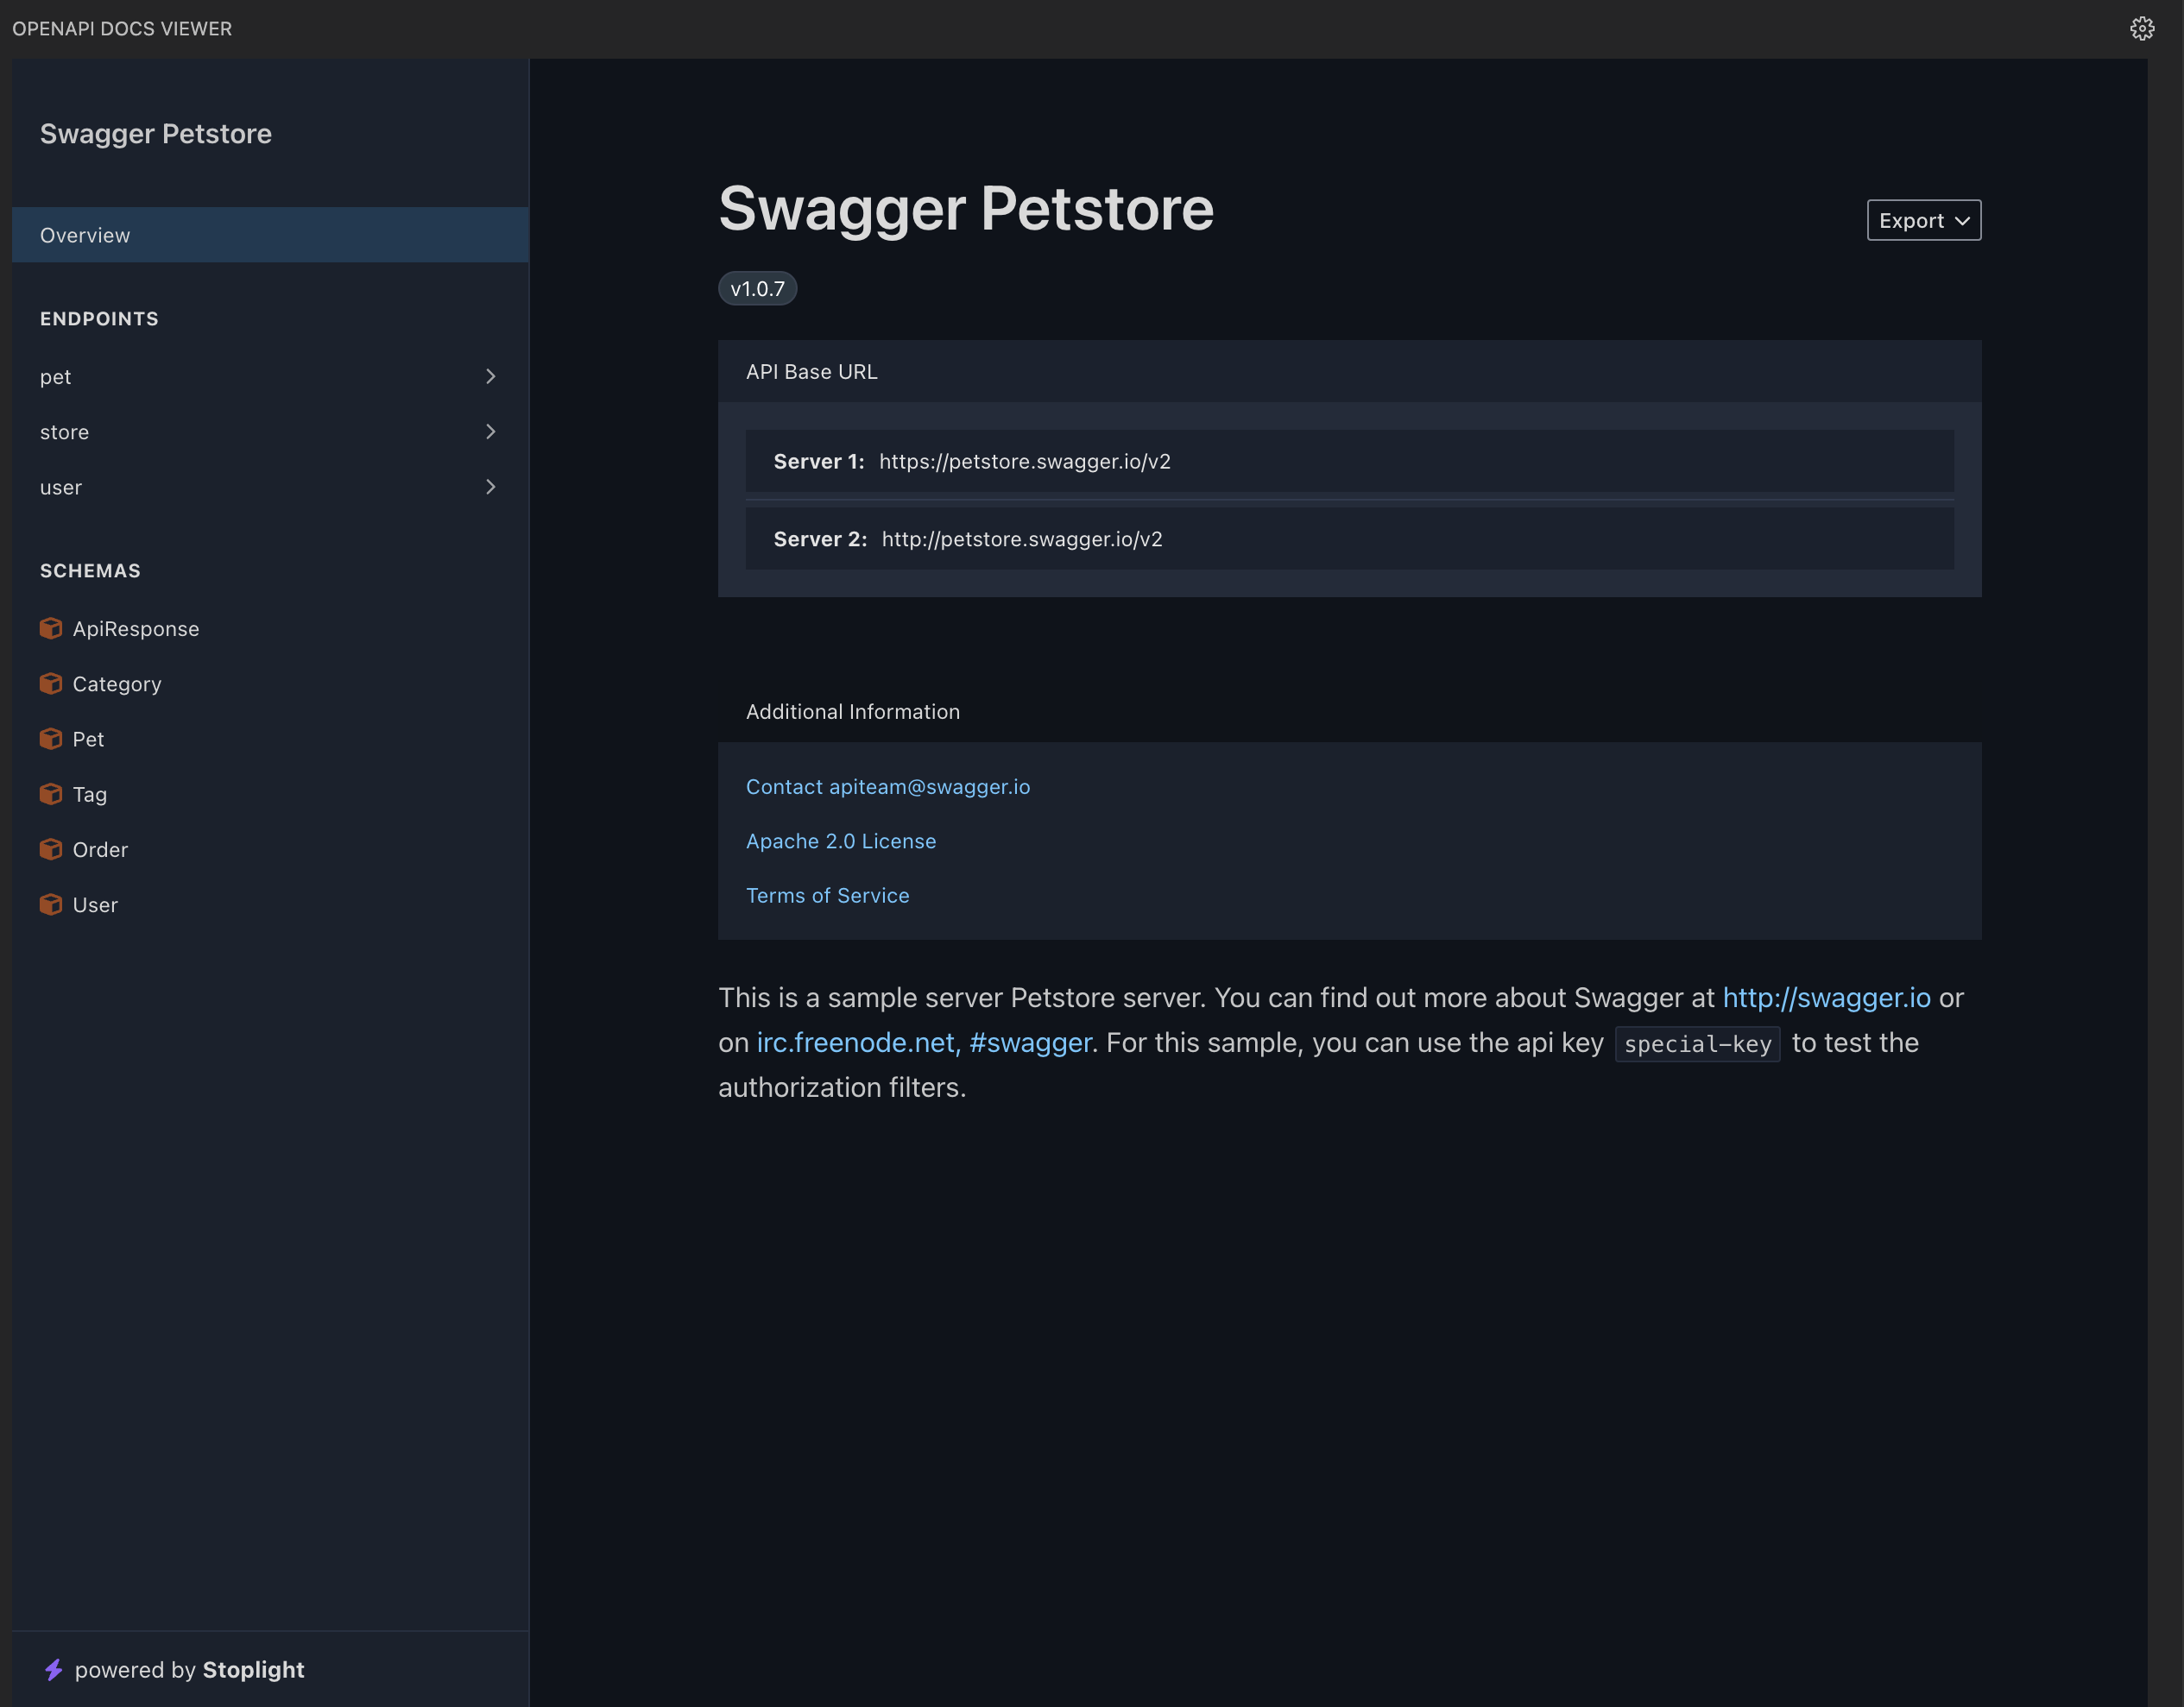Click the Tag schema cube icon
Screen dimensions: 2184x1707
point(51,793)
